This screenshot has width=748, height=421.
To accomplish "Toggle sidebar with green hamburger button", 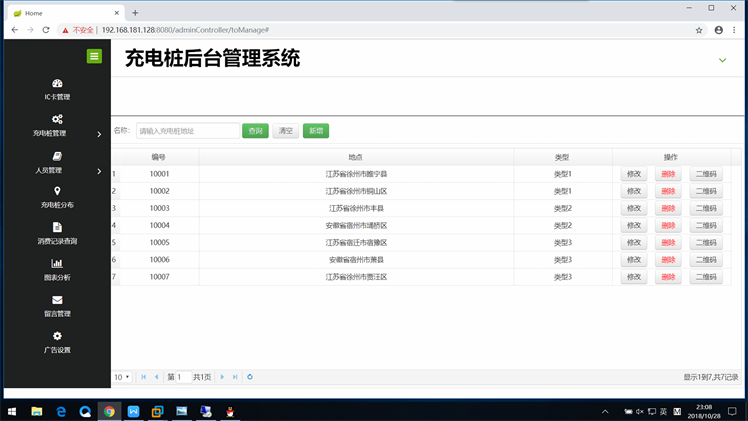I will (x=94, y=56).
